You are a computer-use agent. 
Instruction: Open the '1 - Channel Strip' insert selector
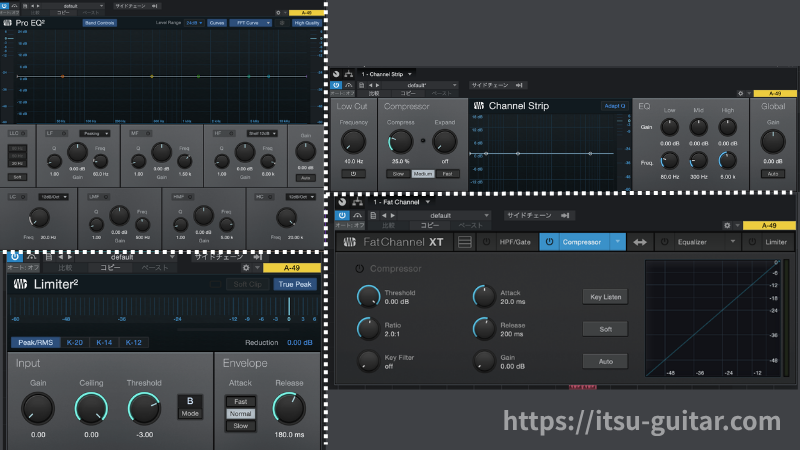tap(386, 74)
